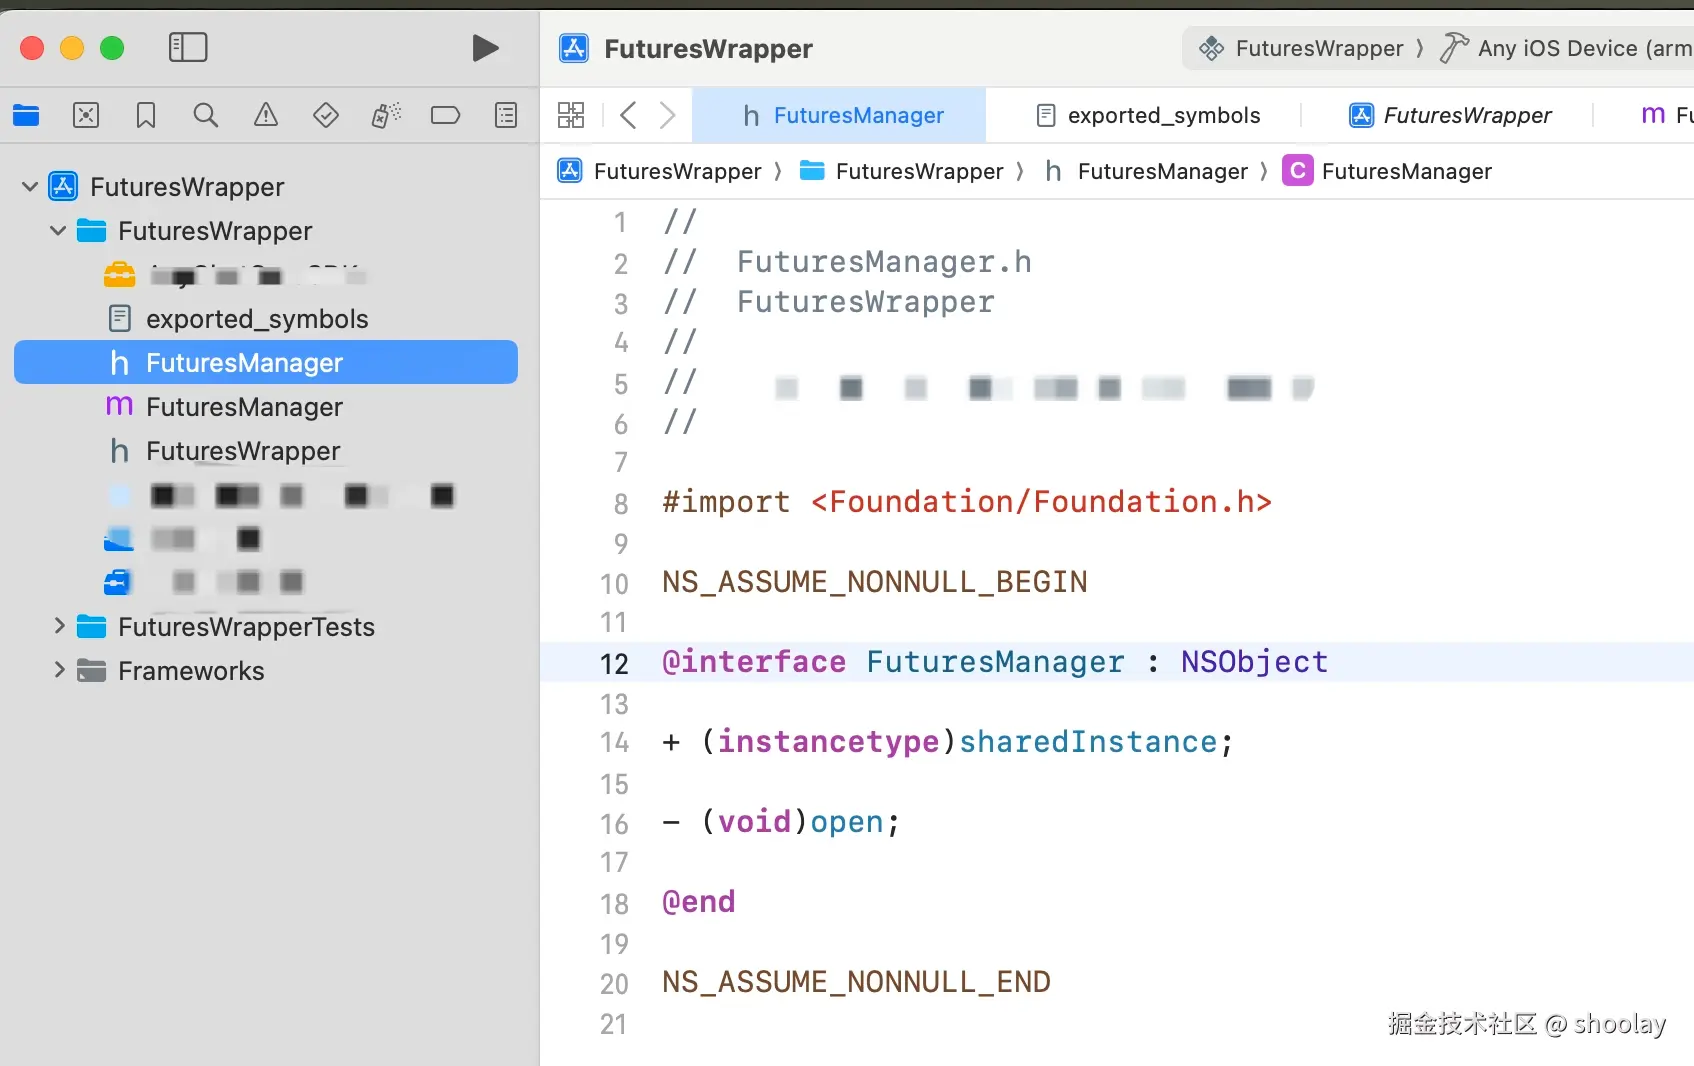
Task: Click the FuturesWrapper comment on line 3
Action: point(865,301)
